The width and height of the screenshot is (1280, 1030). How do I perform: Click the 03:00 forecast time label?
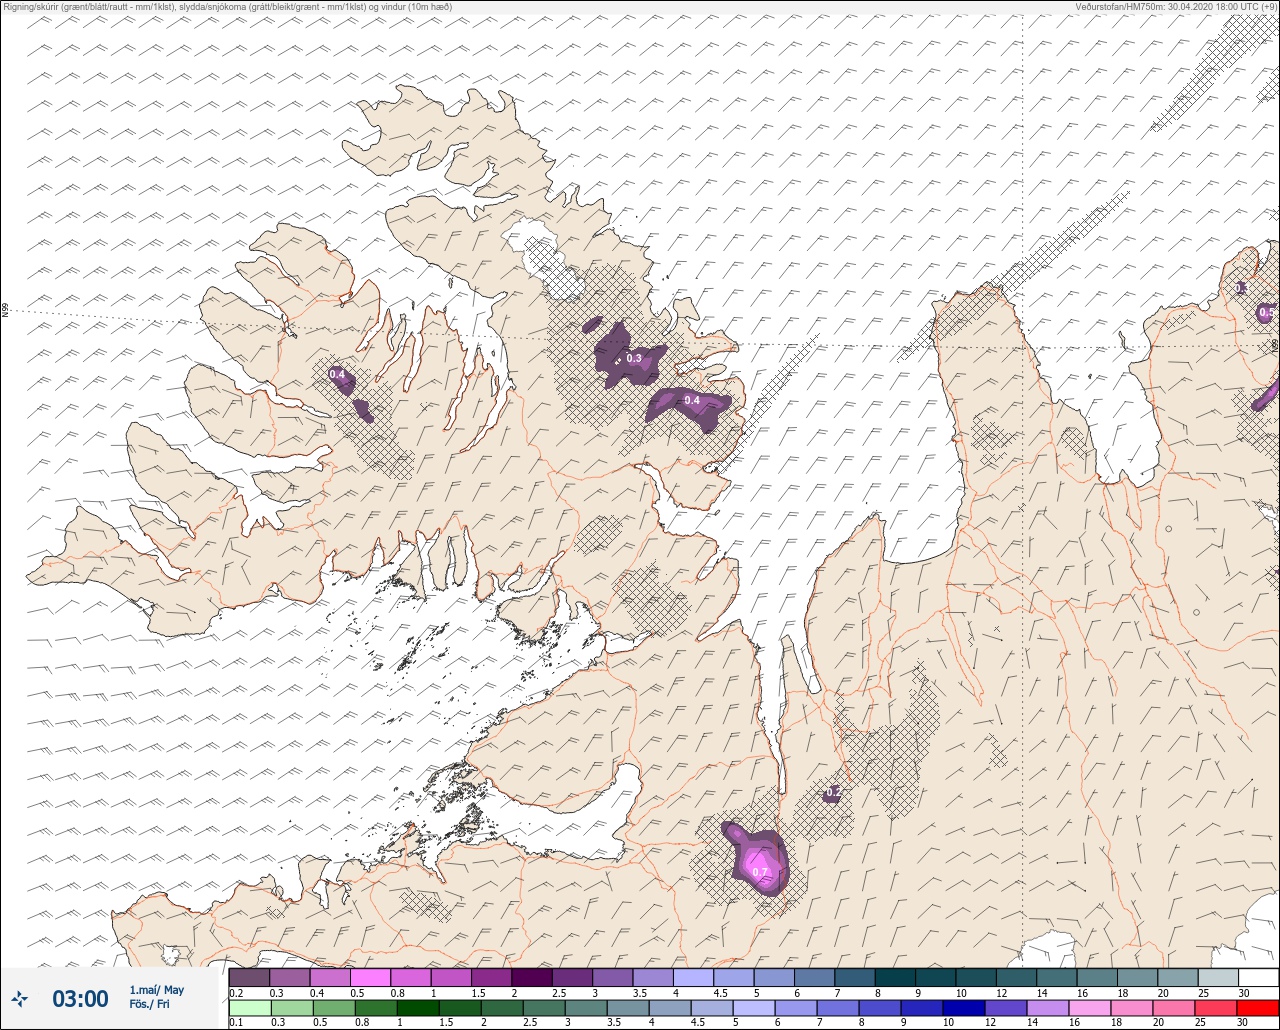tap(80, 999)
